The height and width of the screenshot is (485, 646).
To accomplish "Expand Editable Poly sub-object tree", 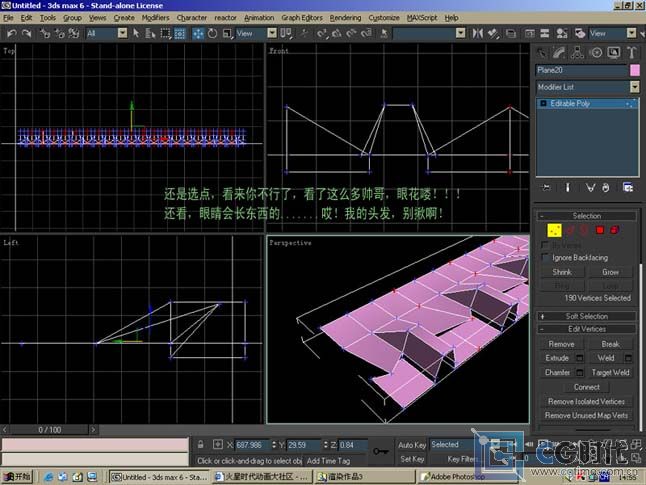I will (543, 103).
